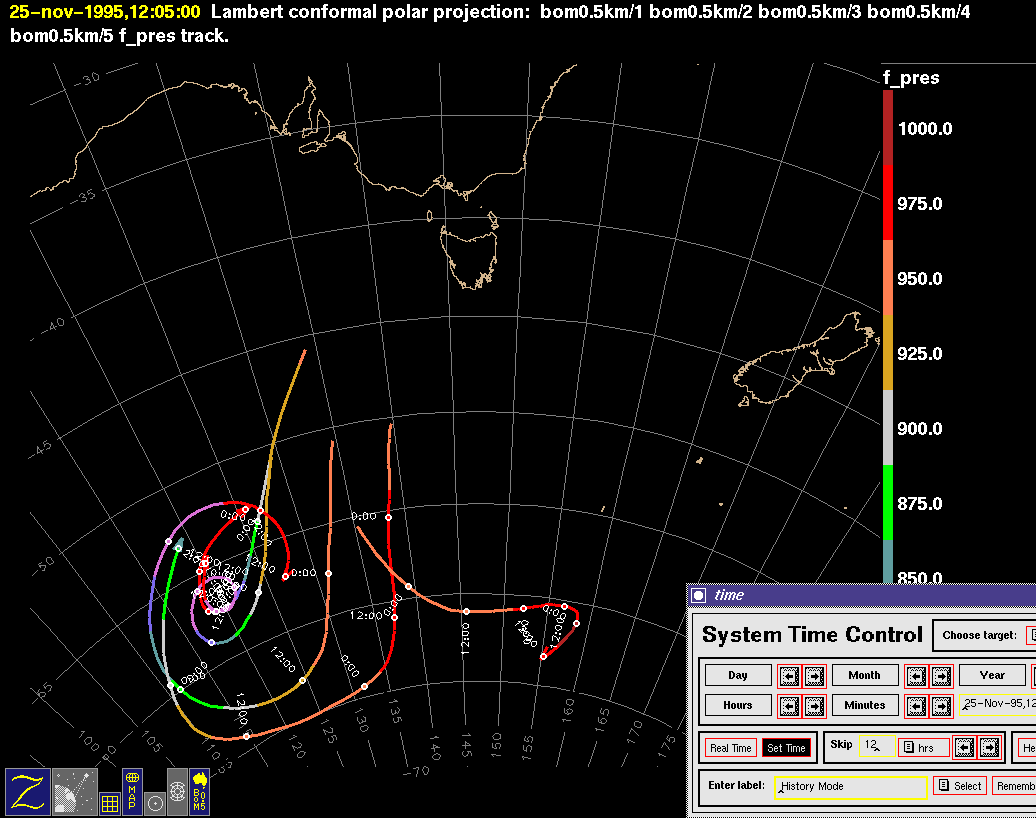Open the satellite imagery icon
Screen dimensions: 1036x818
(74, 790)
